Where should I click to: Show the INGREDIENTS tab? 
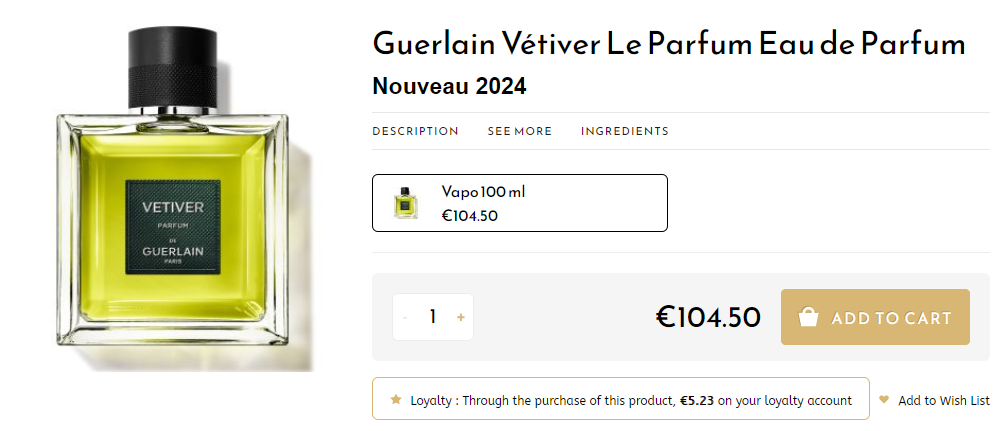point(624,131)
